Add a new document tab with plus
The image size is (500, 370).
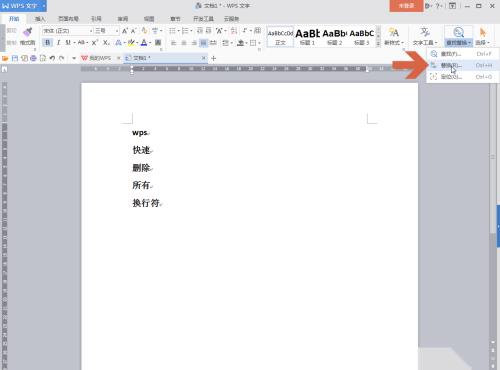(214, 58)
